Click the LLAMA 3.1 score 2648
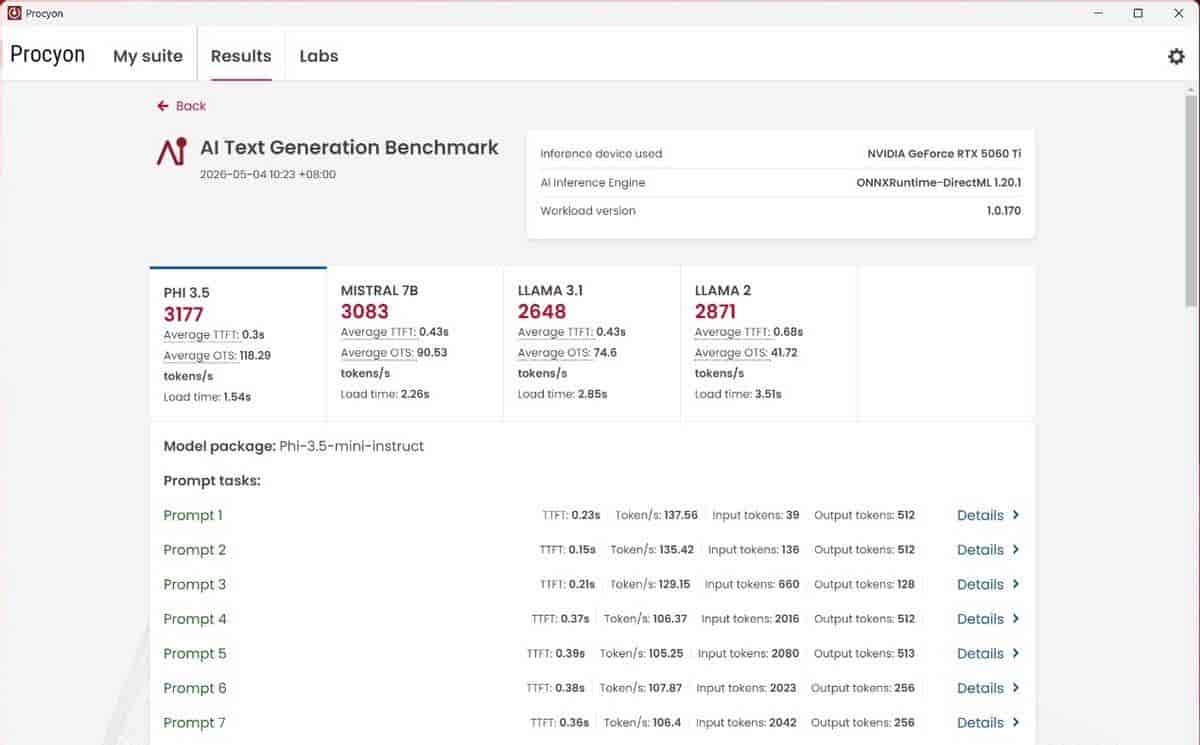The height and width of the screenshot is (745, 1200). [x=542, y=311]
